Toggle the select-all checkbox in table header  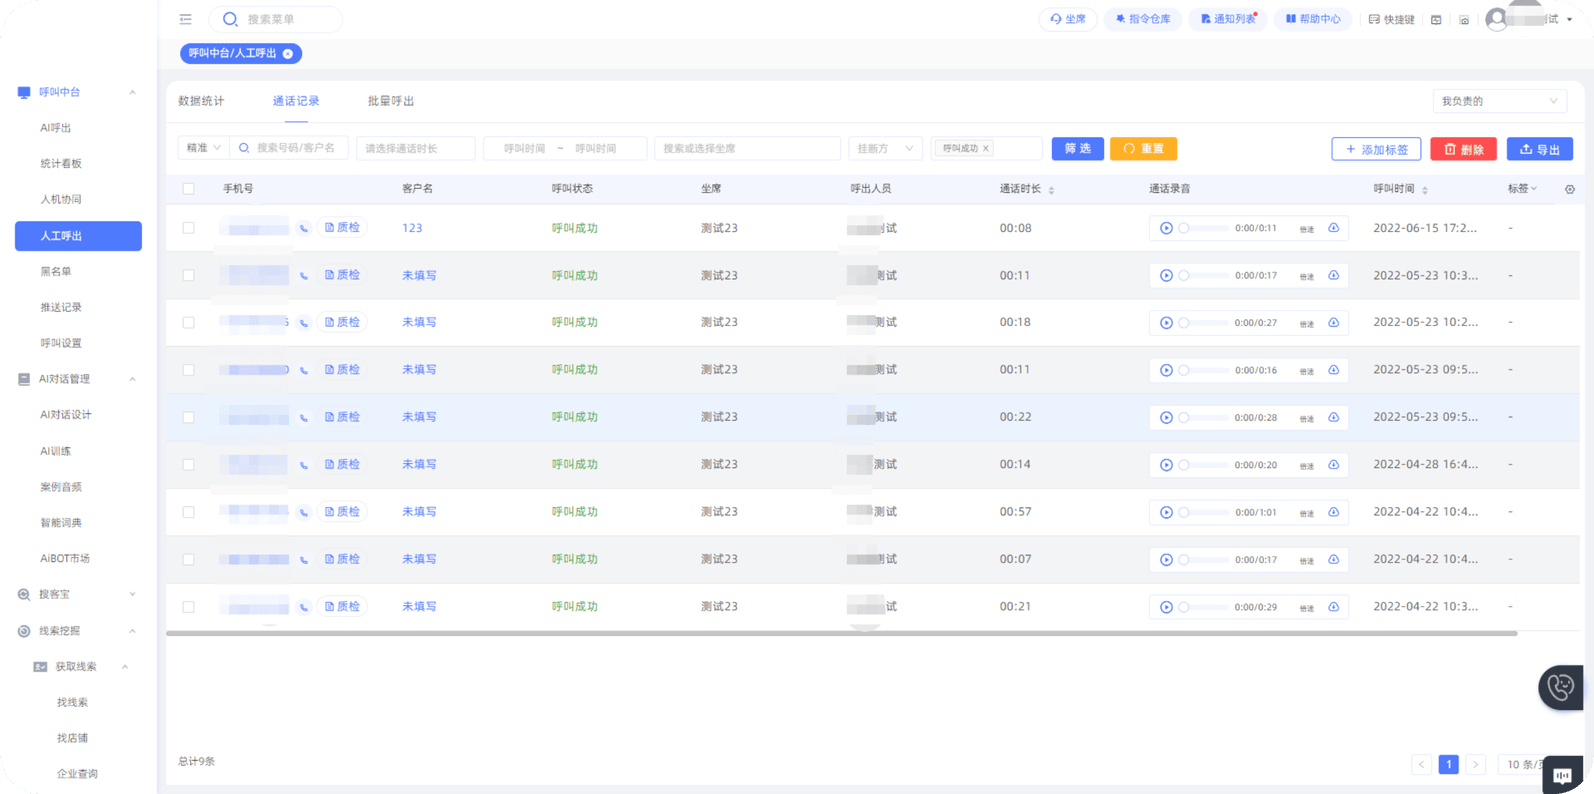pyautogui.click(x=188, y=189)
